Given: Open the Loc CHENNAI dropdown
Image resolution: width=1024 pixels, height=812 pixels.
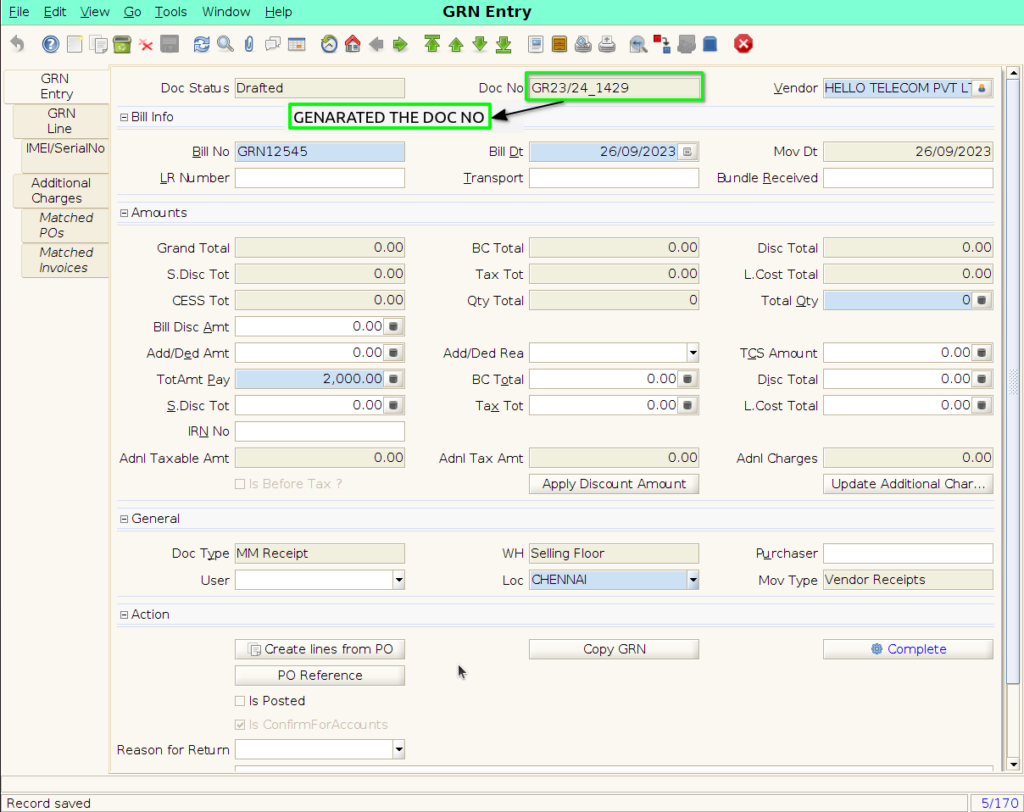Looking at the screenshot, I should tap(692, 579).
